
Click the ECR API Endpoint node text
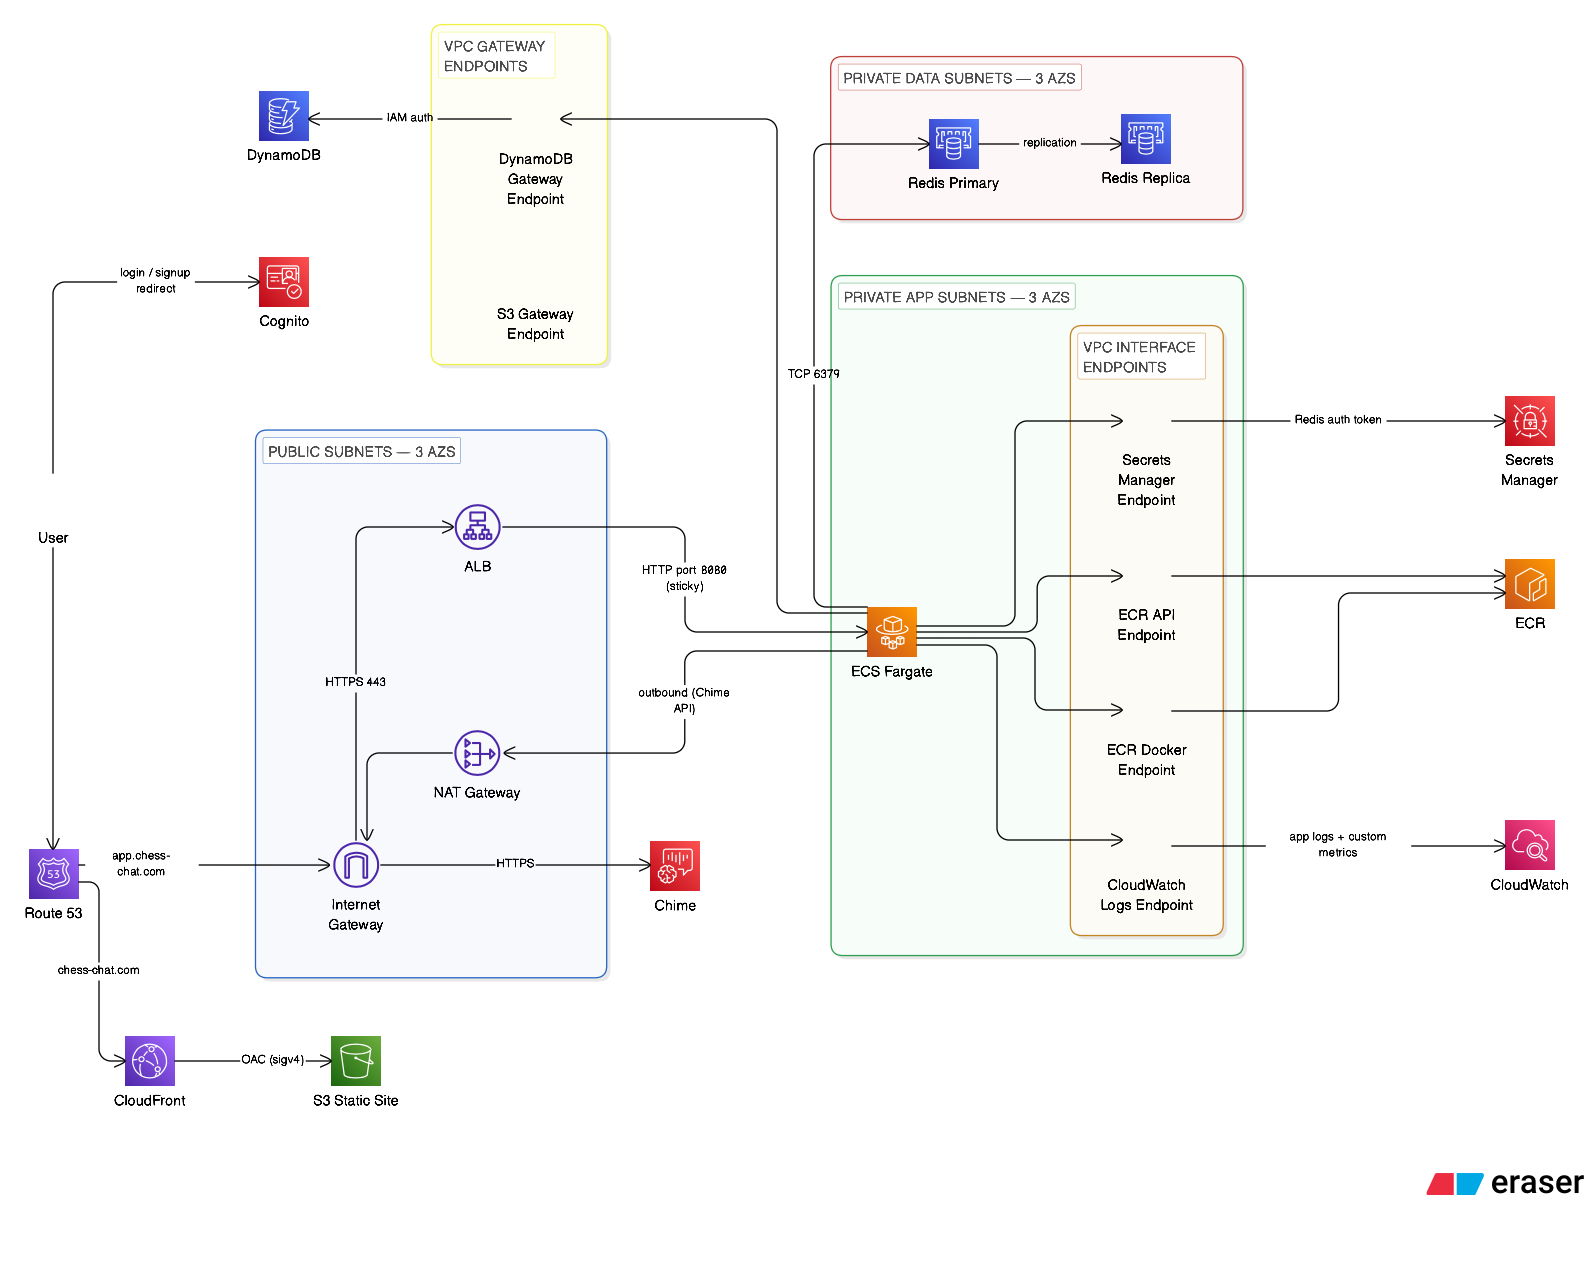click(x=1146, y=625)
